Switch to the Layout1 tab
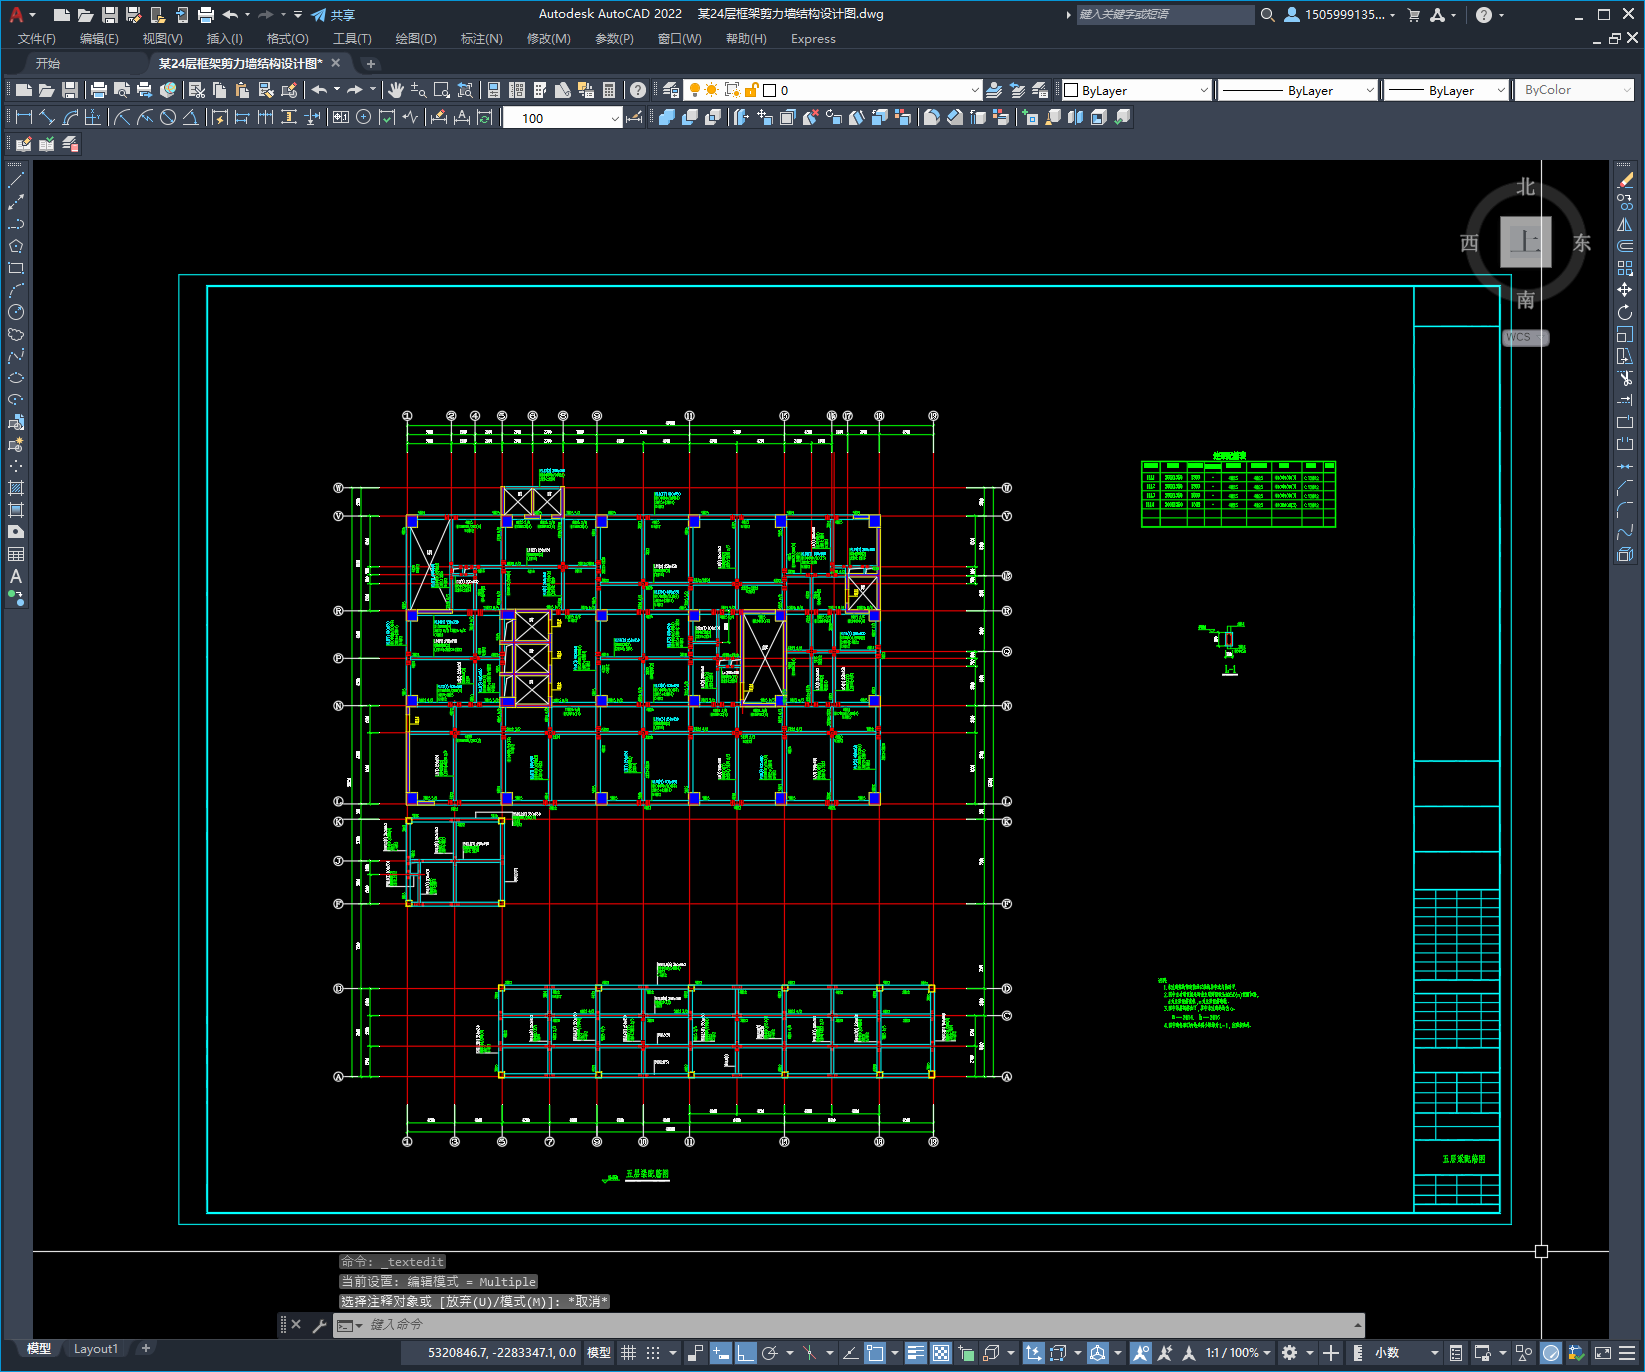Image resolution: width=1645 pixels, height=1372 pixels. [x=96, y=1349]
